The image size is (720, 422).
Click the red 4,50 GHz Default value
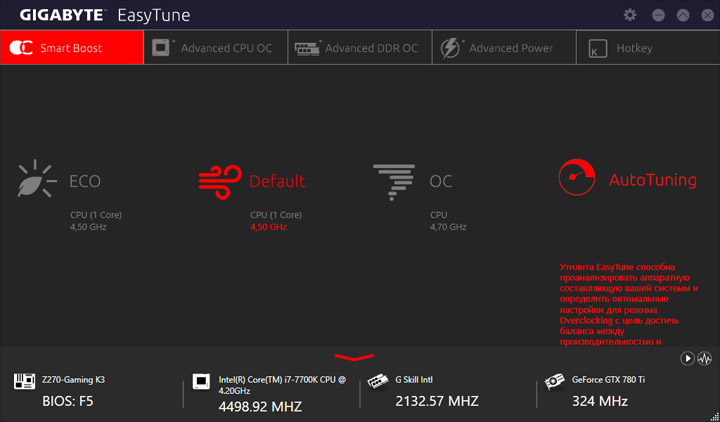click(269, 227)
